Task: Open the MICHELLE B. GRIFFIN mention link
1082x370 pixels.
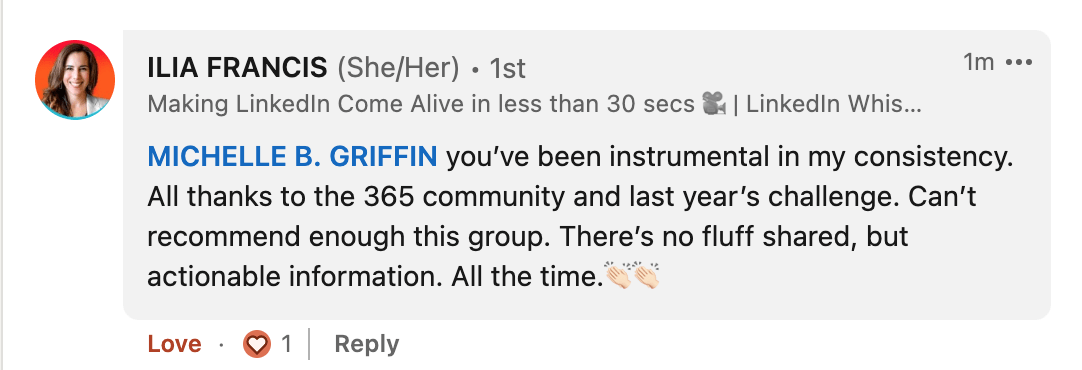Action: tap(293, 157)
